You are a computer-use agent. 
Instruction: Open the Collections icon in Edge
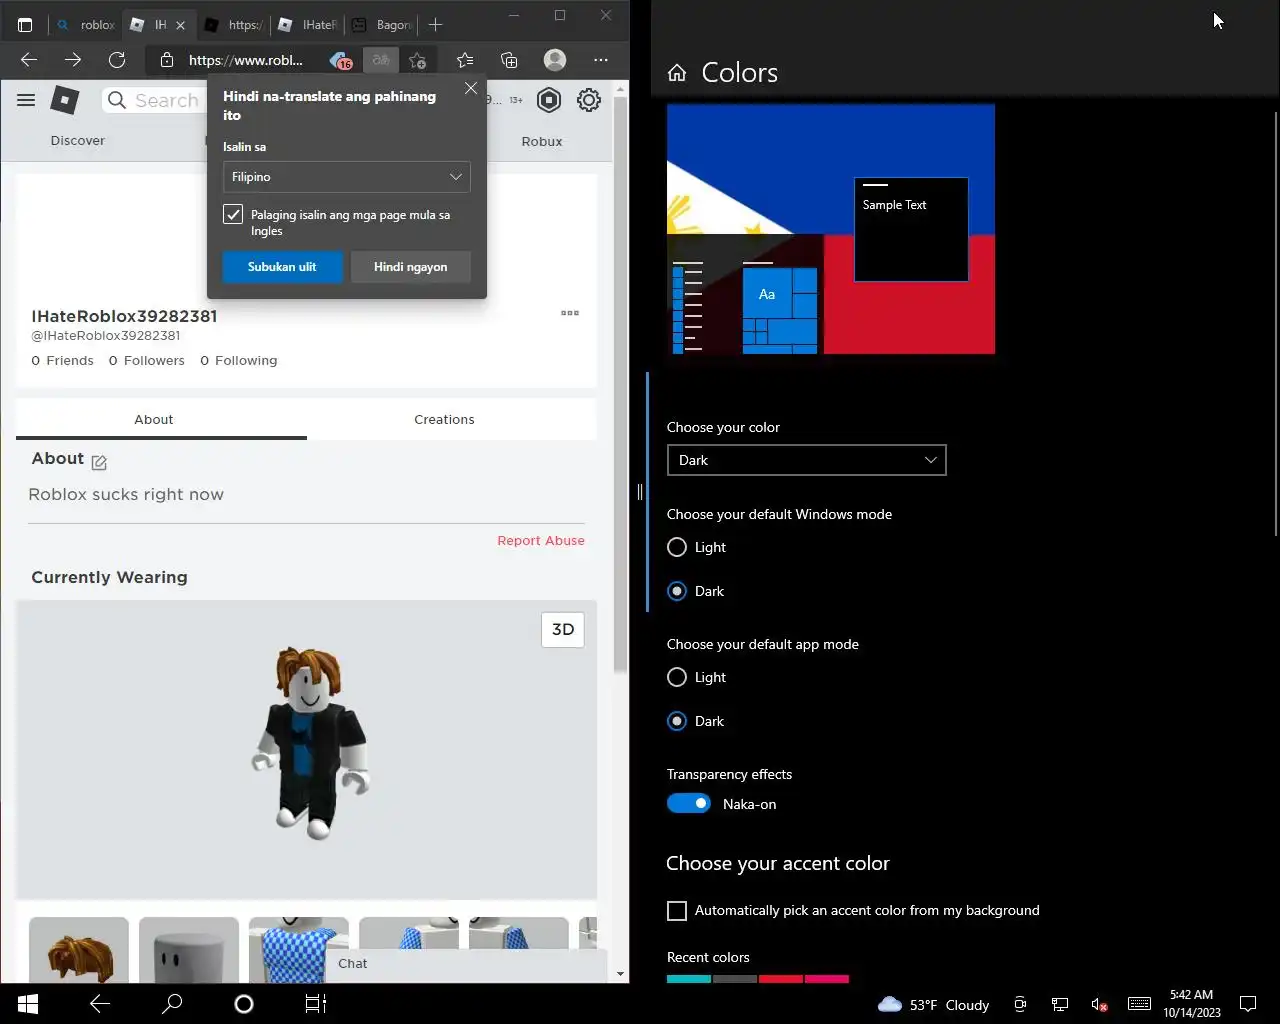[509, 60]
